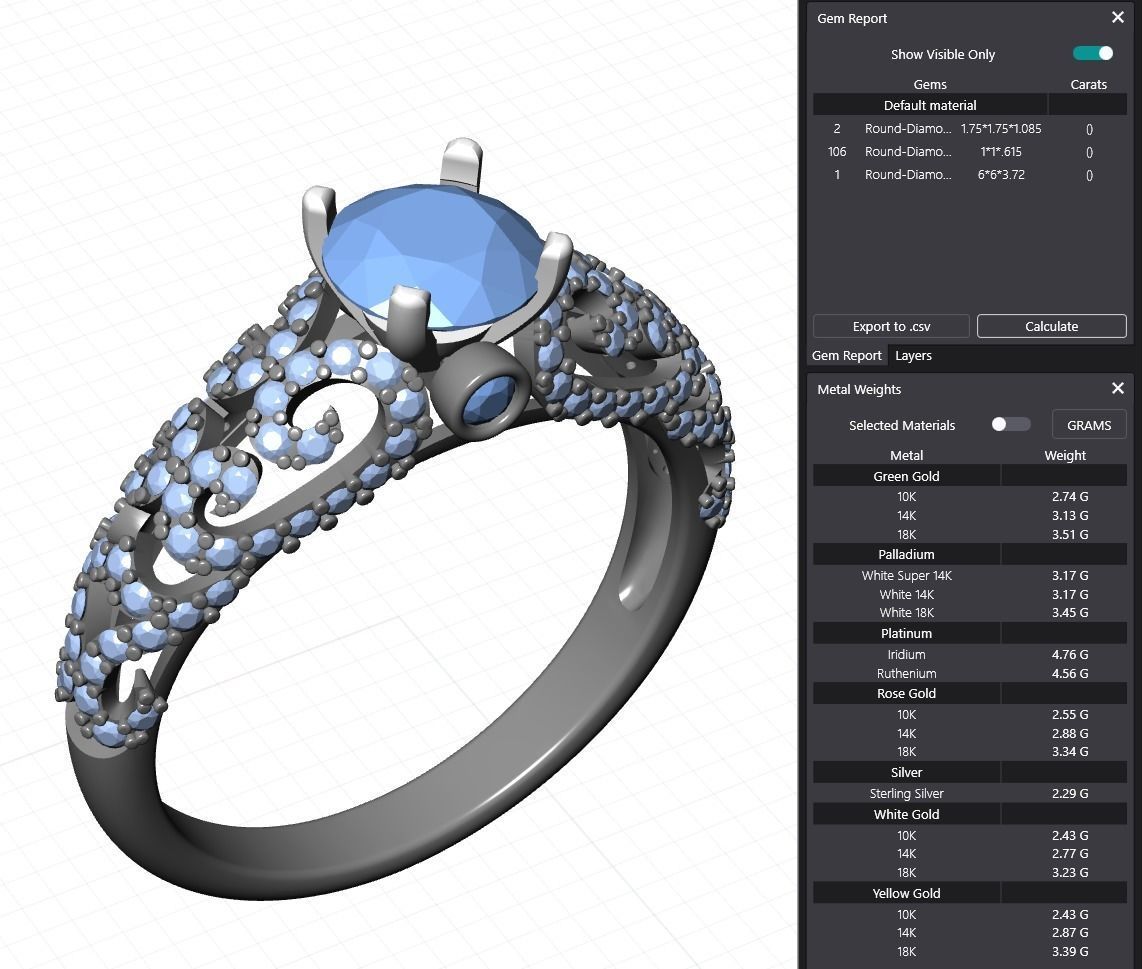Click Export to .csv button
The width and height of the screenshot is (1142, 969).
[891, 326]
